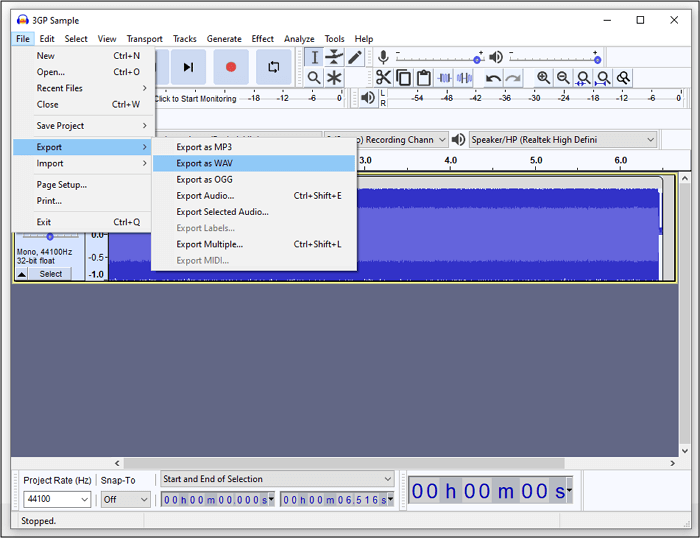Open the Effect menu
Screen dimensions: 700x538
263,39
